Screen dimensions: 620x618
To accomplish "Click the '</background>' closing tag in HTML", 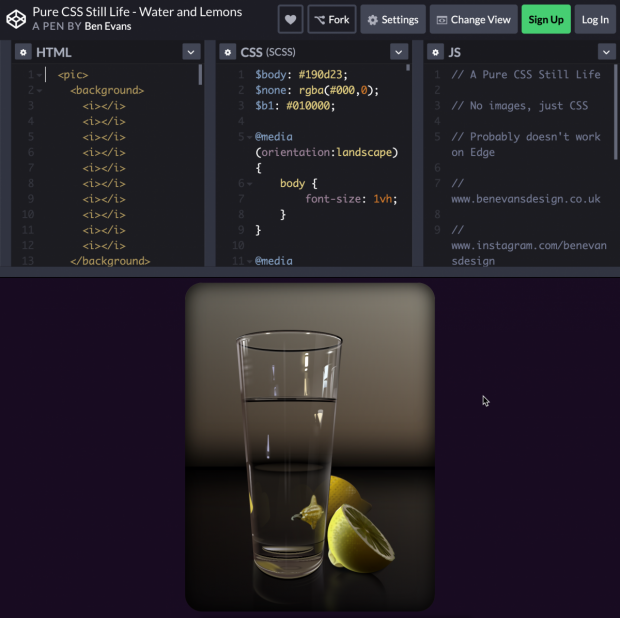I will [110, 261].
